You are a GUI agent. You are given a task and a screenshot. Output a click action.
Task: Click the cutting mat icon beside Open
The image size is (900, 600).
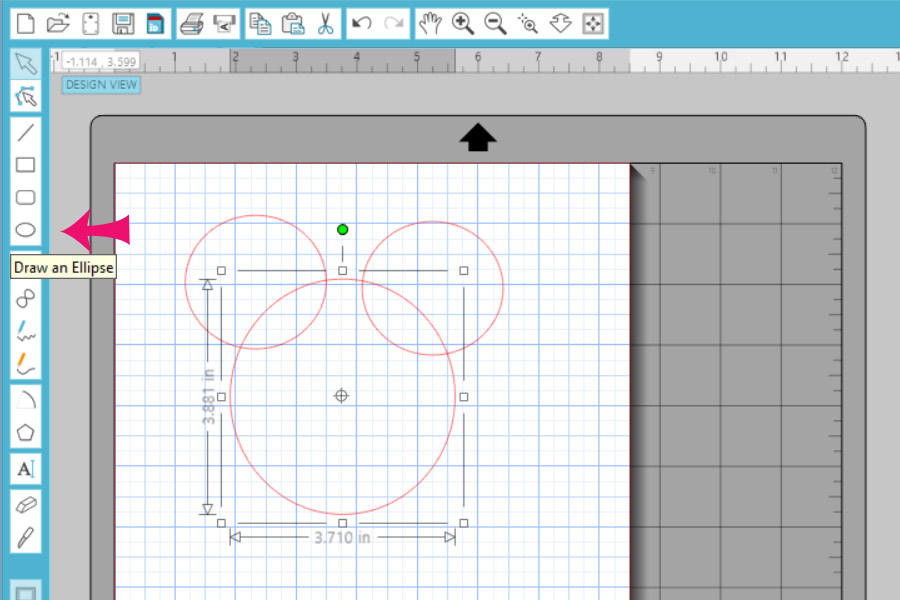(x=91, y=24)
